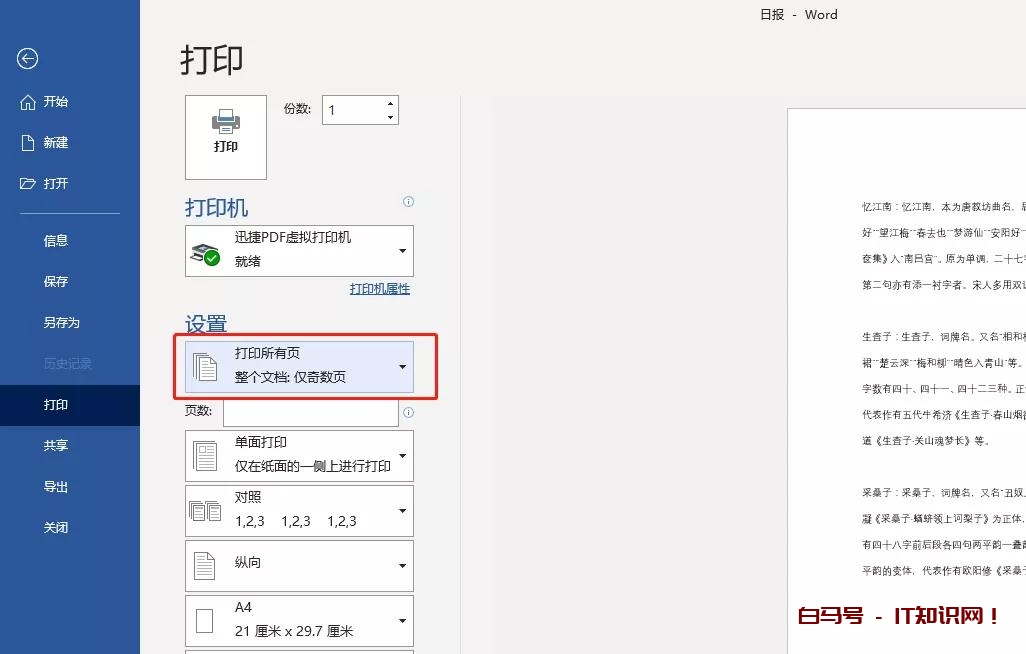Click the printer info icon beside 打印机

pos(408,202)
